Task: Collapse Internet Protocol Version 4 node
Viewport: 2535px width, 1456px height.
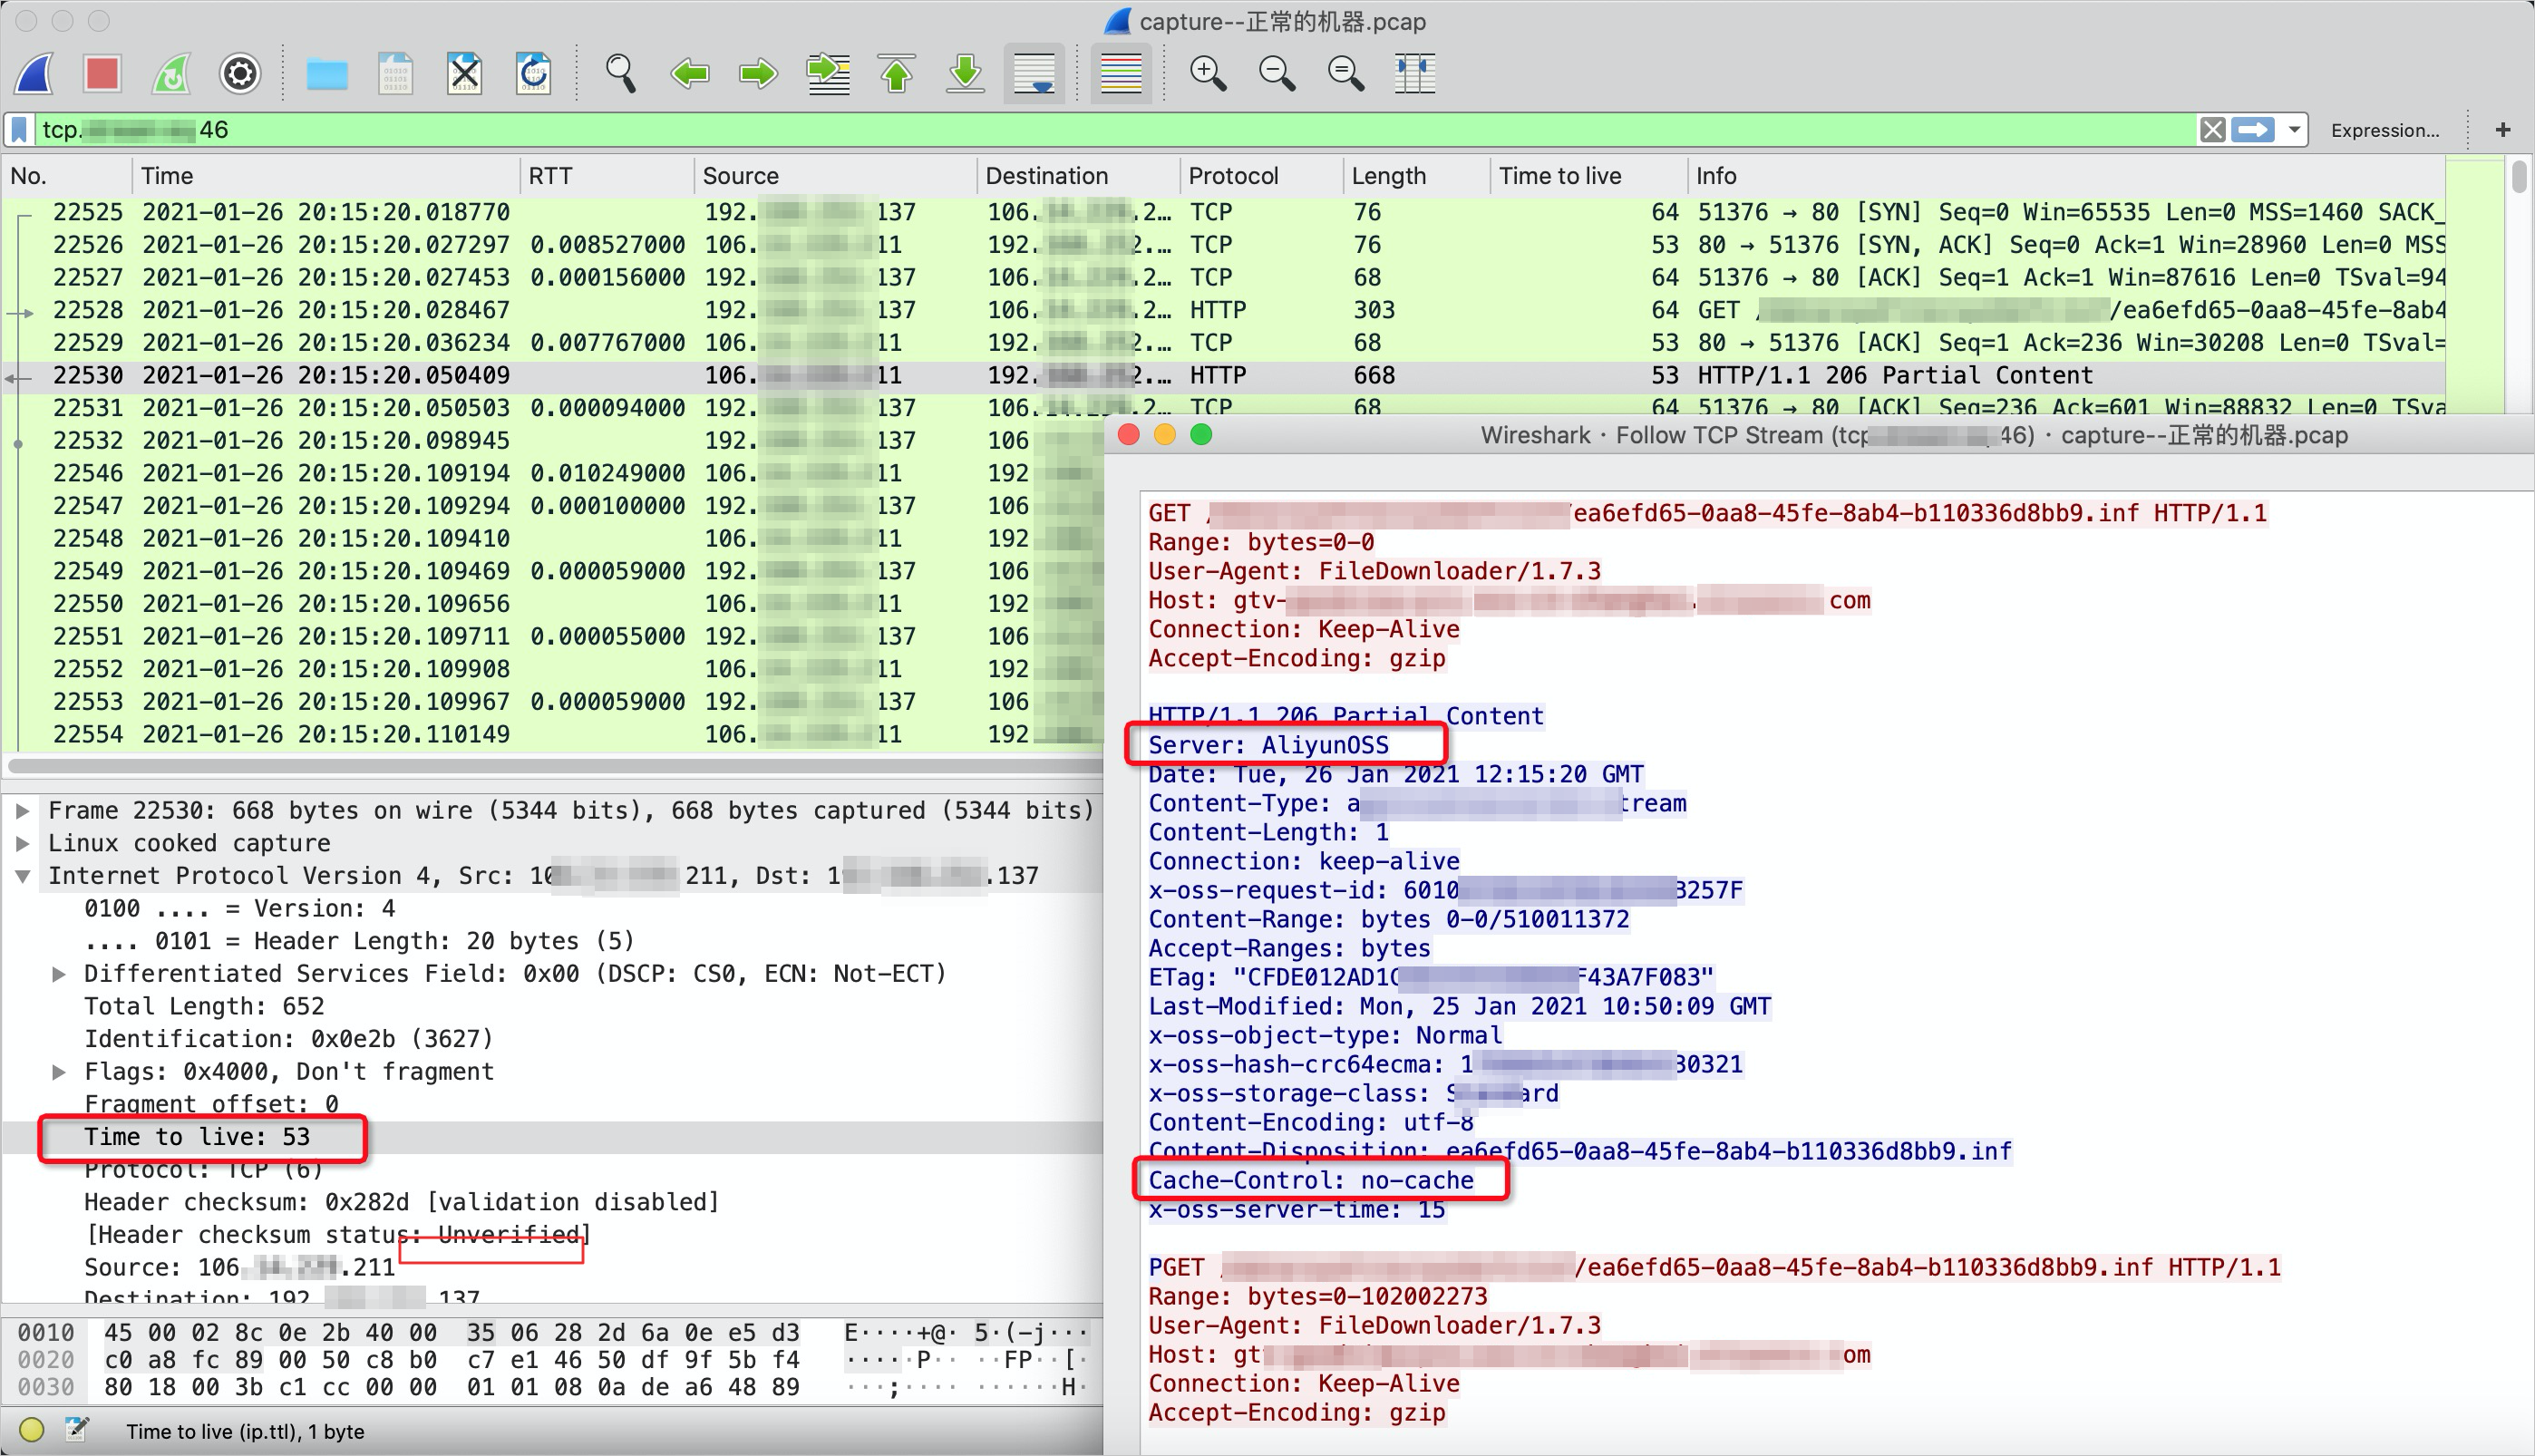Action: 22,876
